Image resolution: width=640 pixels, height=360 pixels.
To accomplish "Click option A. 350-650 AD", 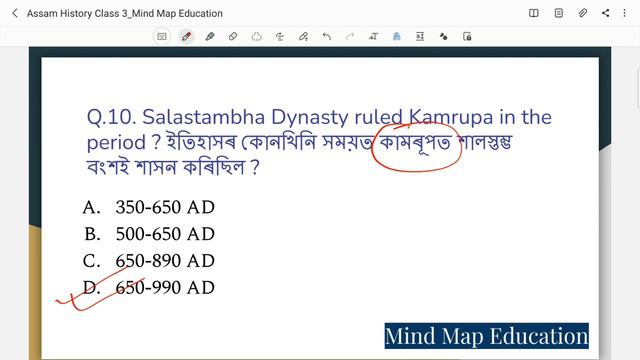I will [149, 207].
